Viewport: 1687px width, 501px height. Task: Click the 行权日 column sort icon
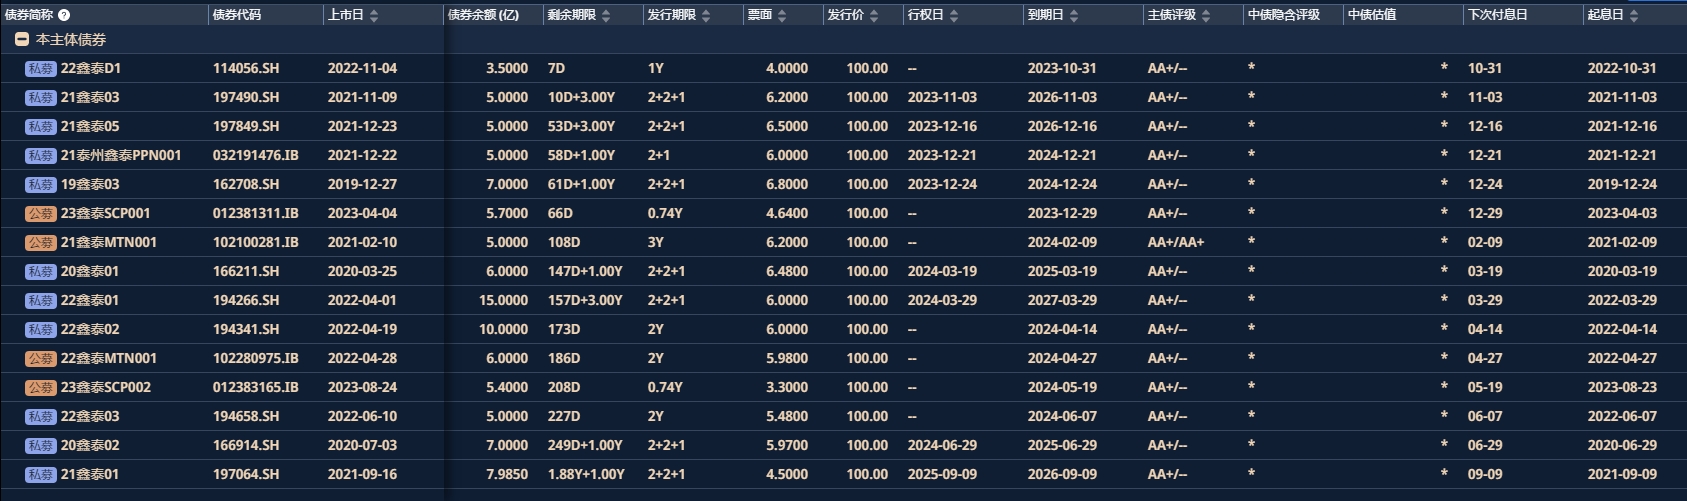tap(954, 15)
